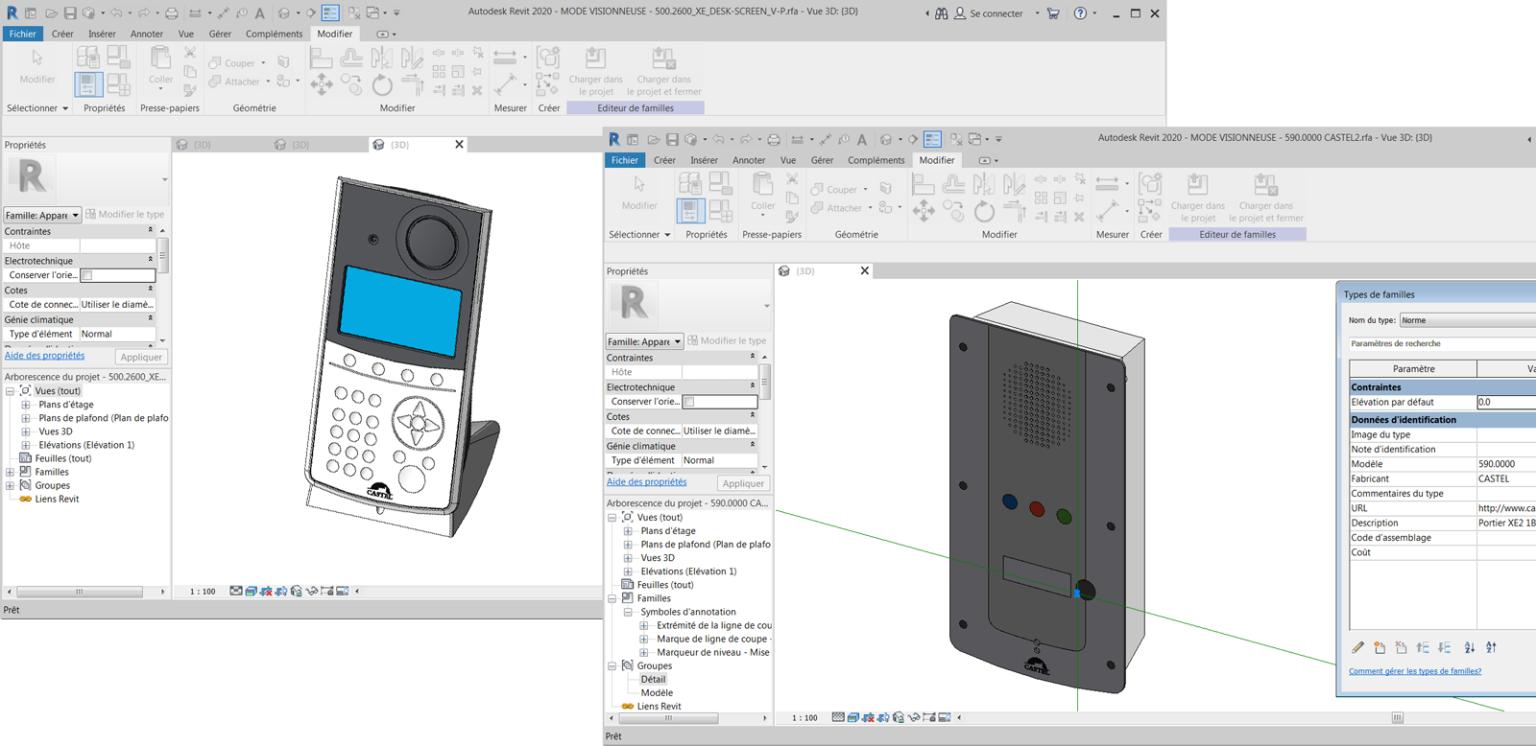Open the Insérer ribbon tab in the CASTEL2 window

704,160
